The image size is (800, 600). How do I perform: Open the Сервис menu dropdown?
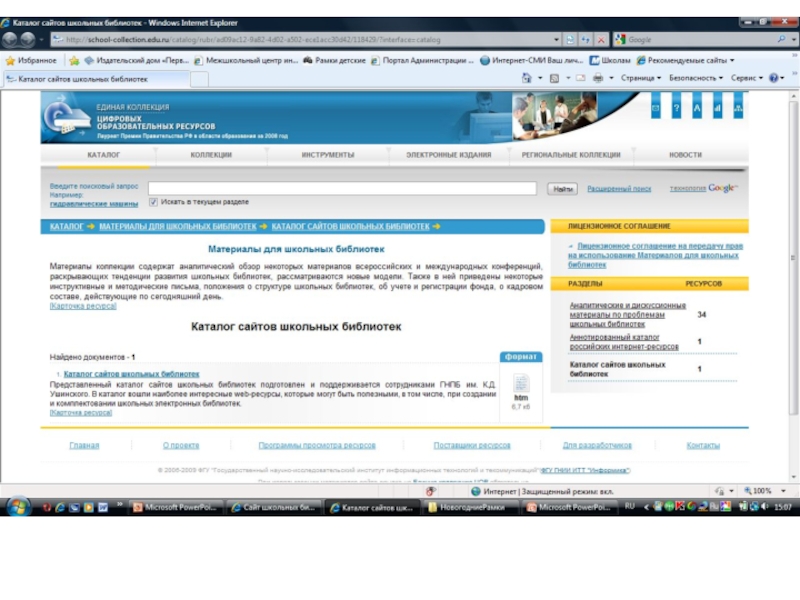[747, 78]
